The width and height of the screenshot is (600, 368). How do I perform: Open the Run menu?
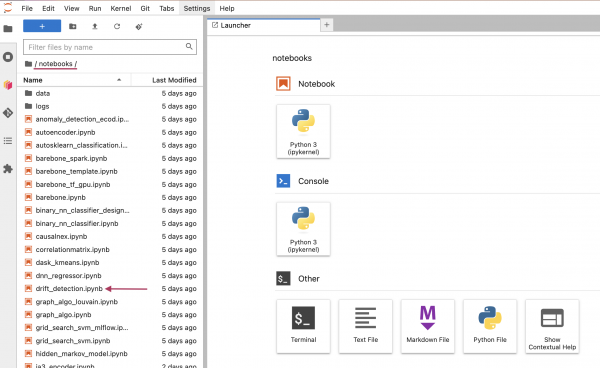(95, 8)
